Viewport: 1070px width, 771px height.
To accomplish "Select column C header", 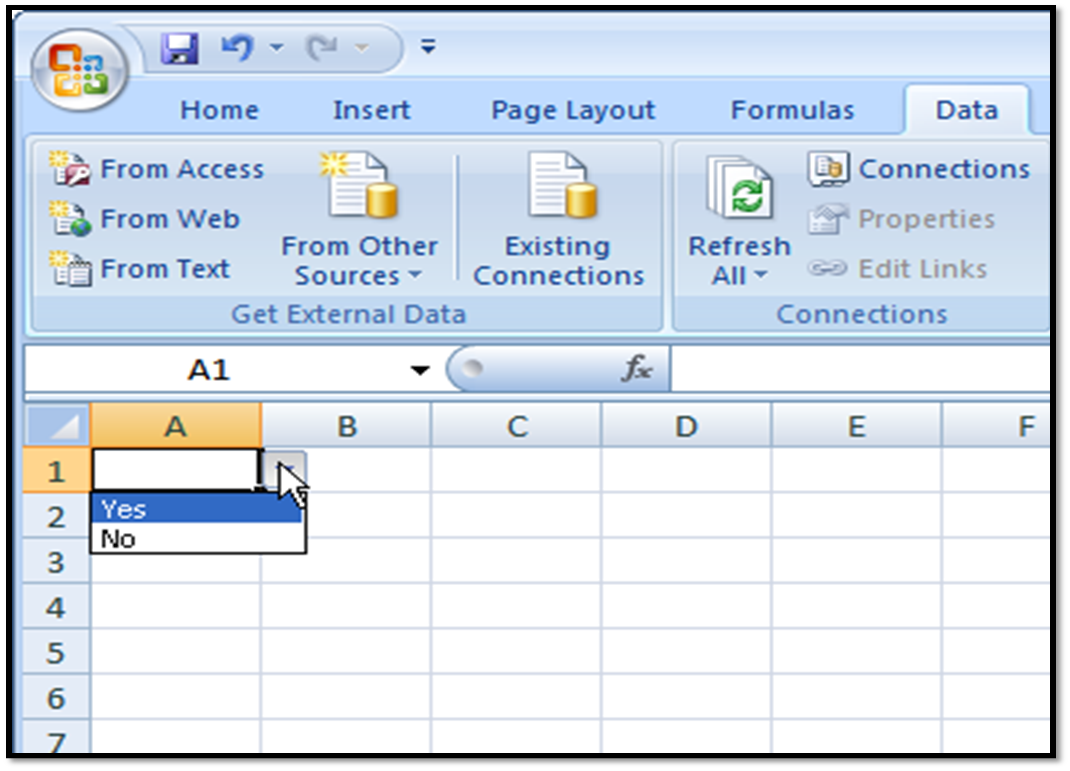I will click(x=515, y=425).
